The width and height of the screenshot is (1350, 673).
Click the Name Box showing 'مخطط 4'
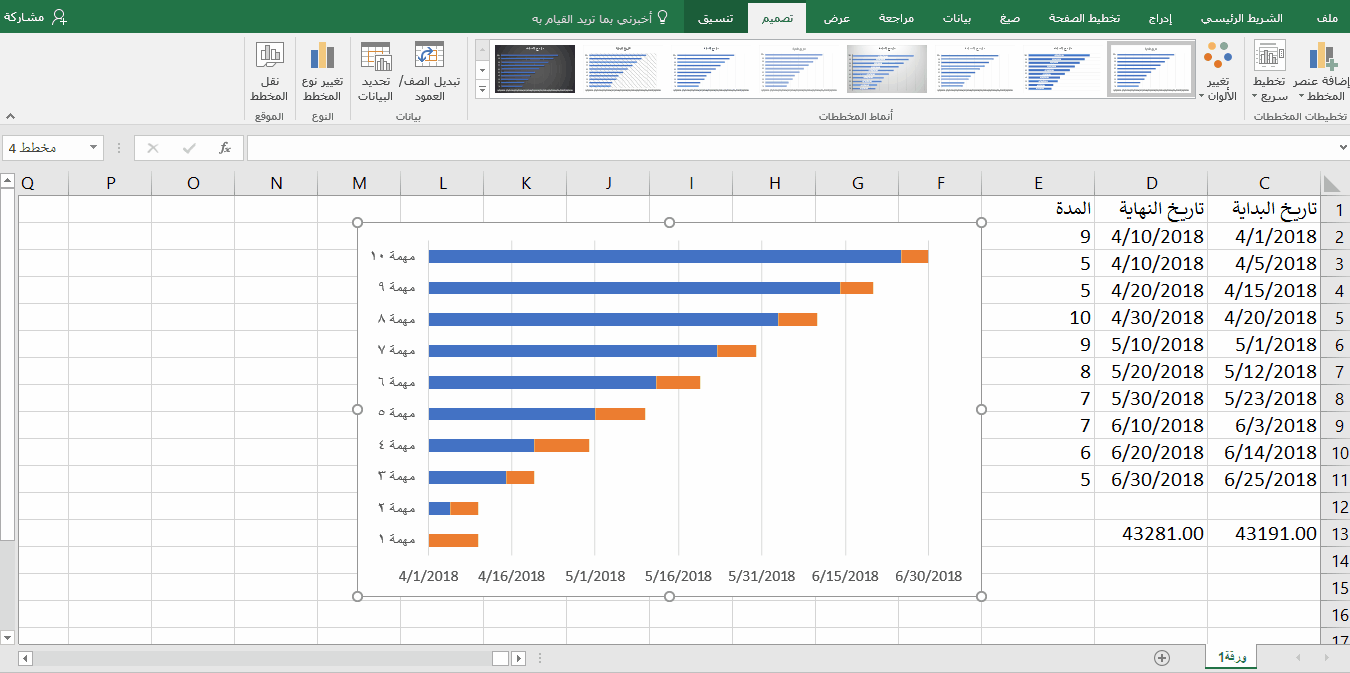[x=45, y=148]
